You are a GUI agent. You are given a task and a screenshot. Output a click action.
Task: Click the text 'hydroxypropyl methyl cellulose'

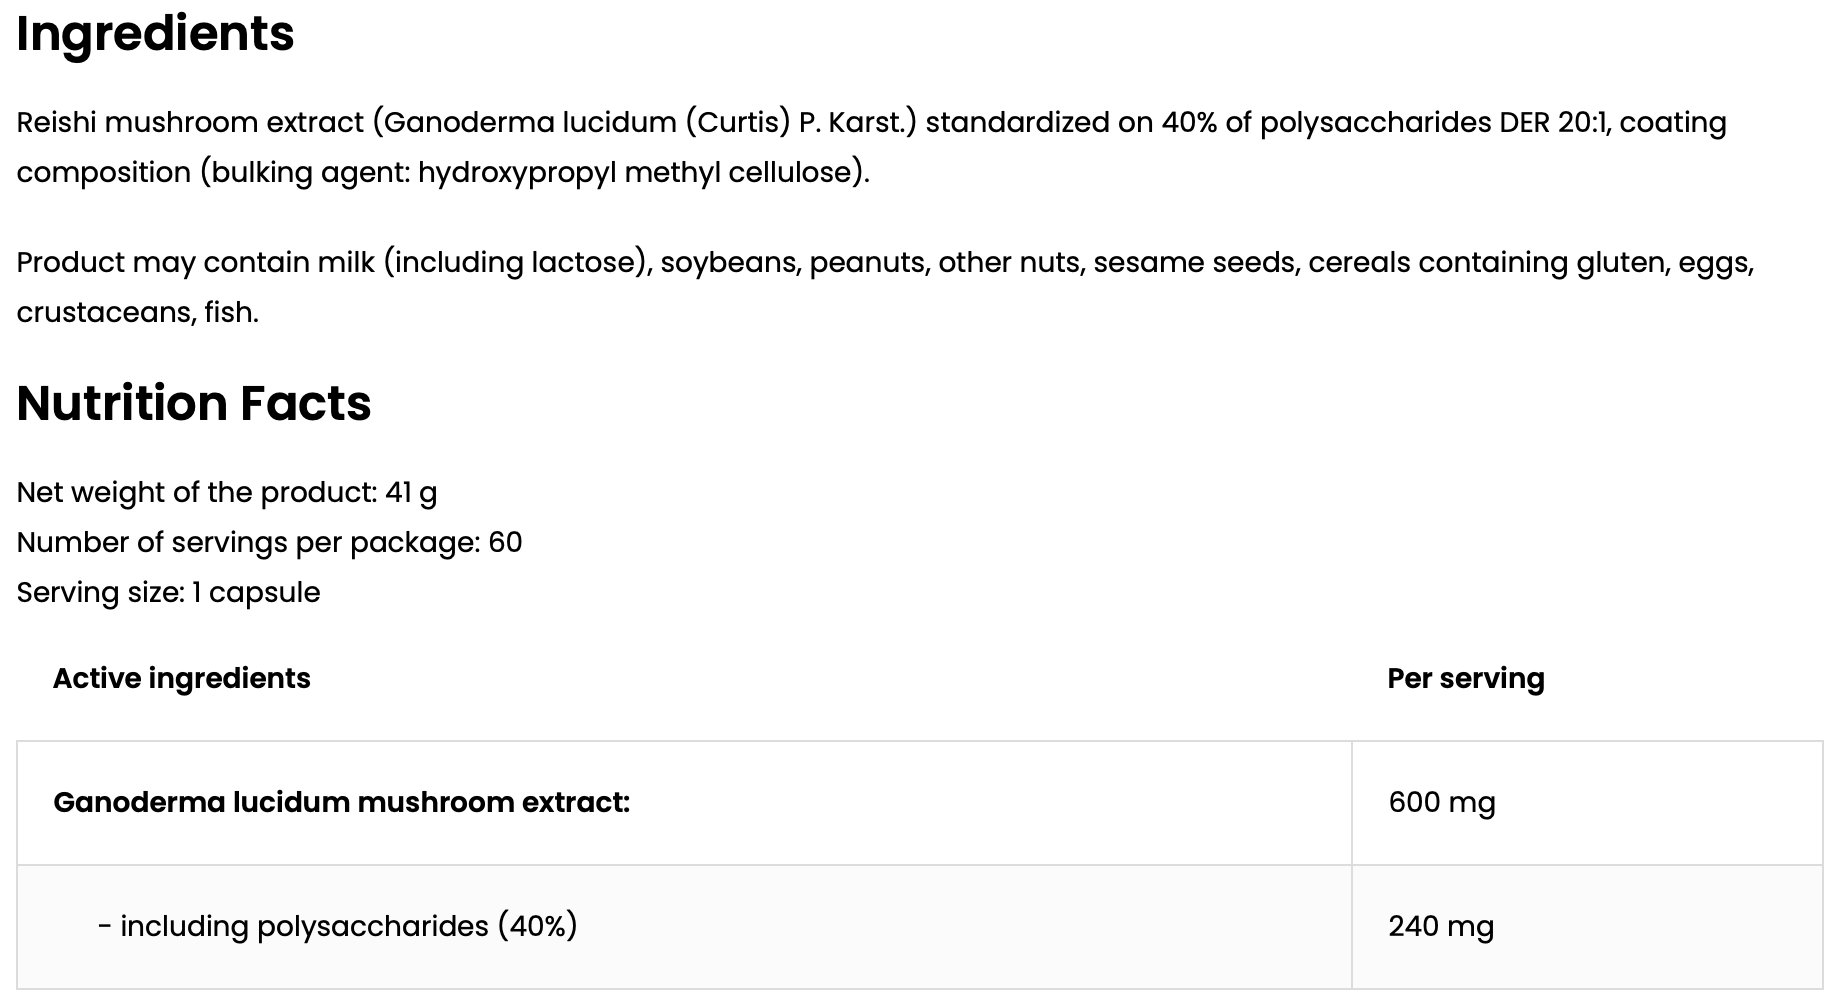[x=639, y=173]
